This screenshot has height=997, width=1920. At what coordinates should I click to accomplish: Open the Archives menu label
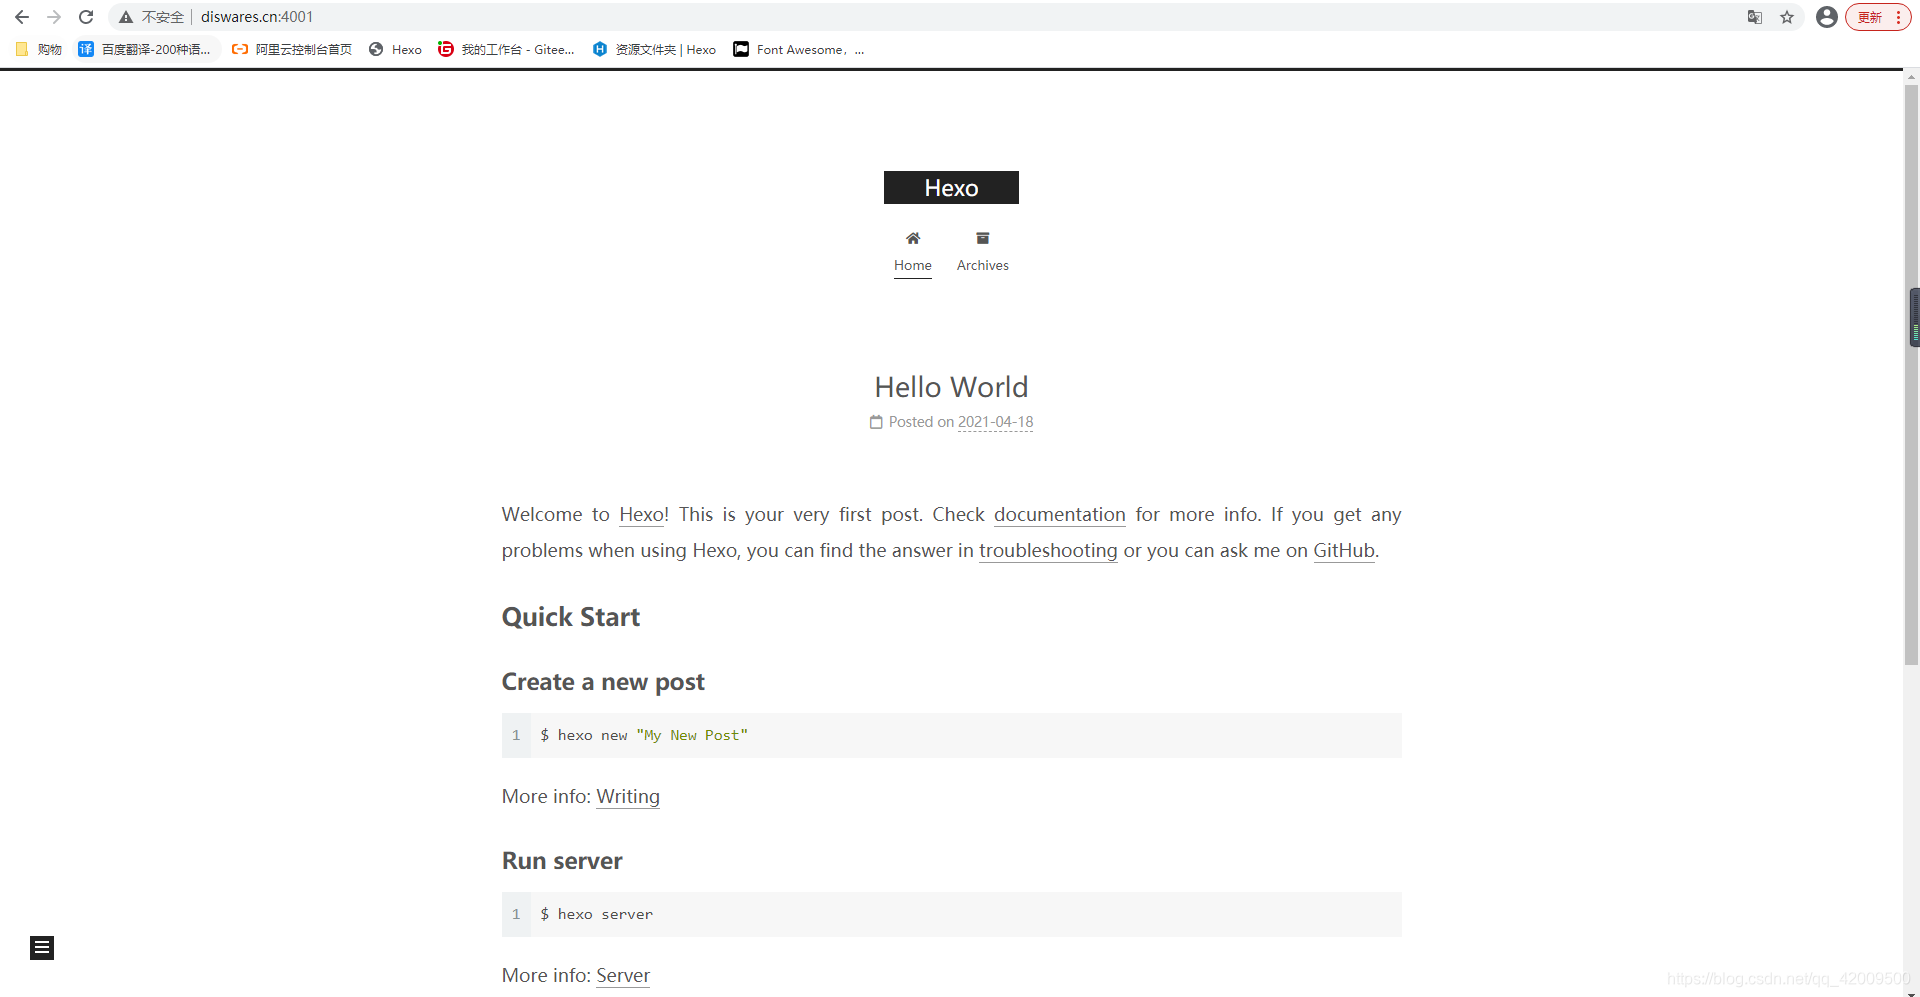coord(983,265)
